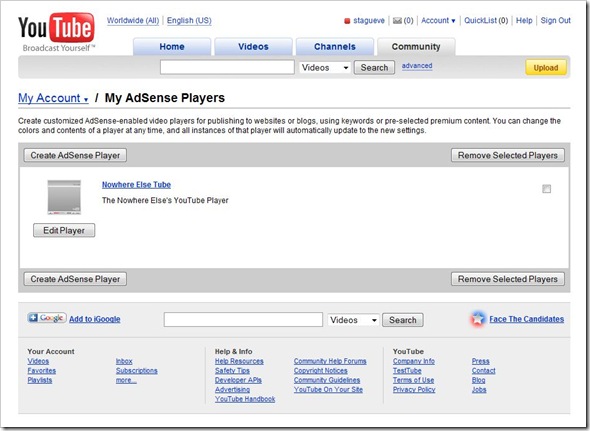Open the TestTube link

(407, 371)
